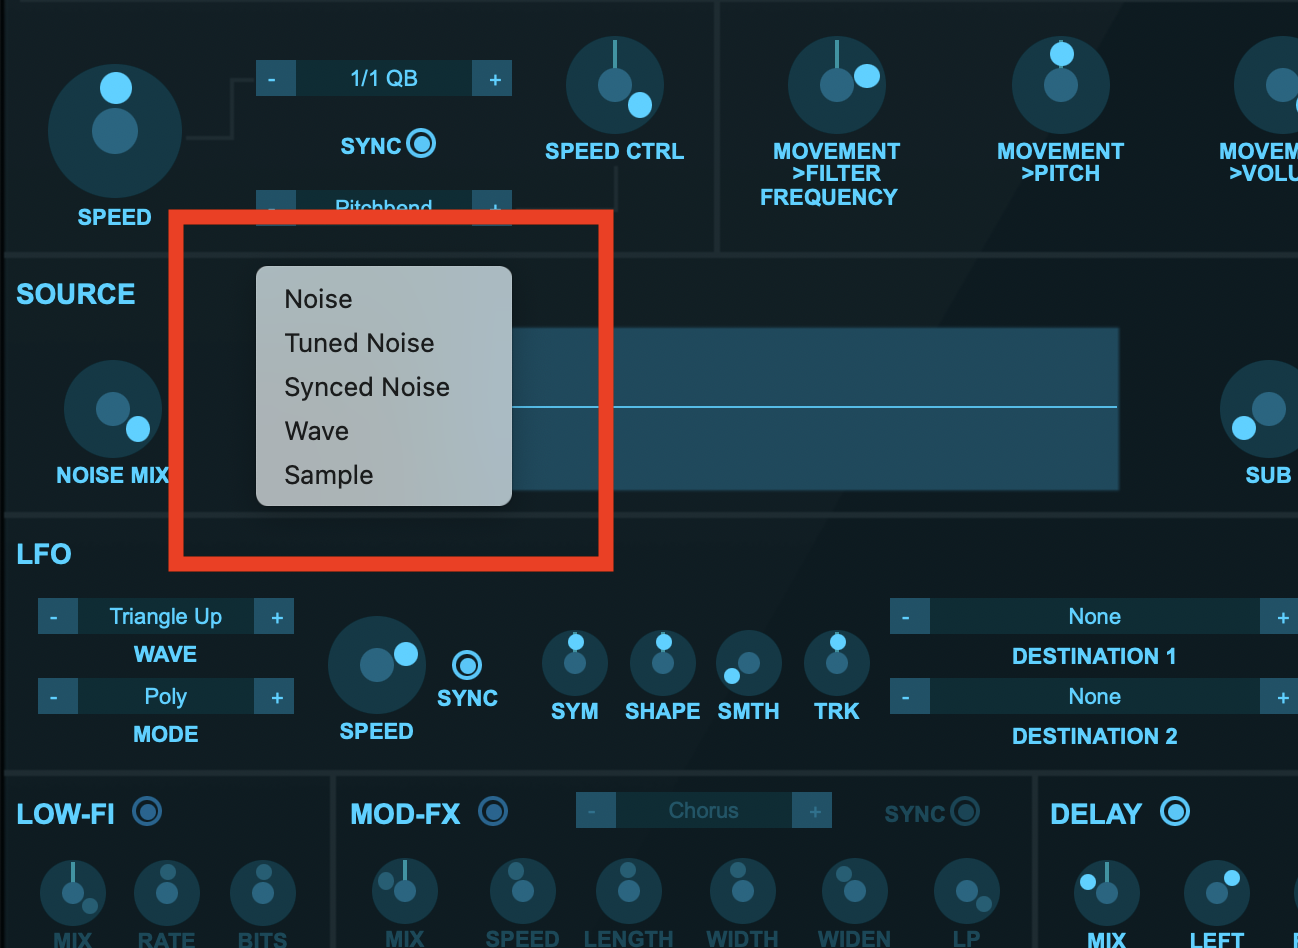Toggle the SYNC button beside 1/1 QB
This screenshot has height=948, width=1298.
422,144
